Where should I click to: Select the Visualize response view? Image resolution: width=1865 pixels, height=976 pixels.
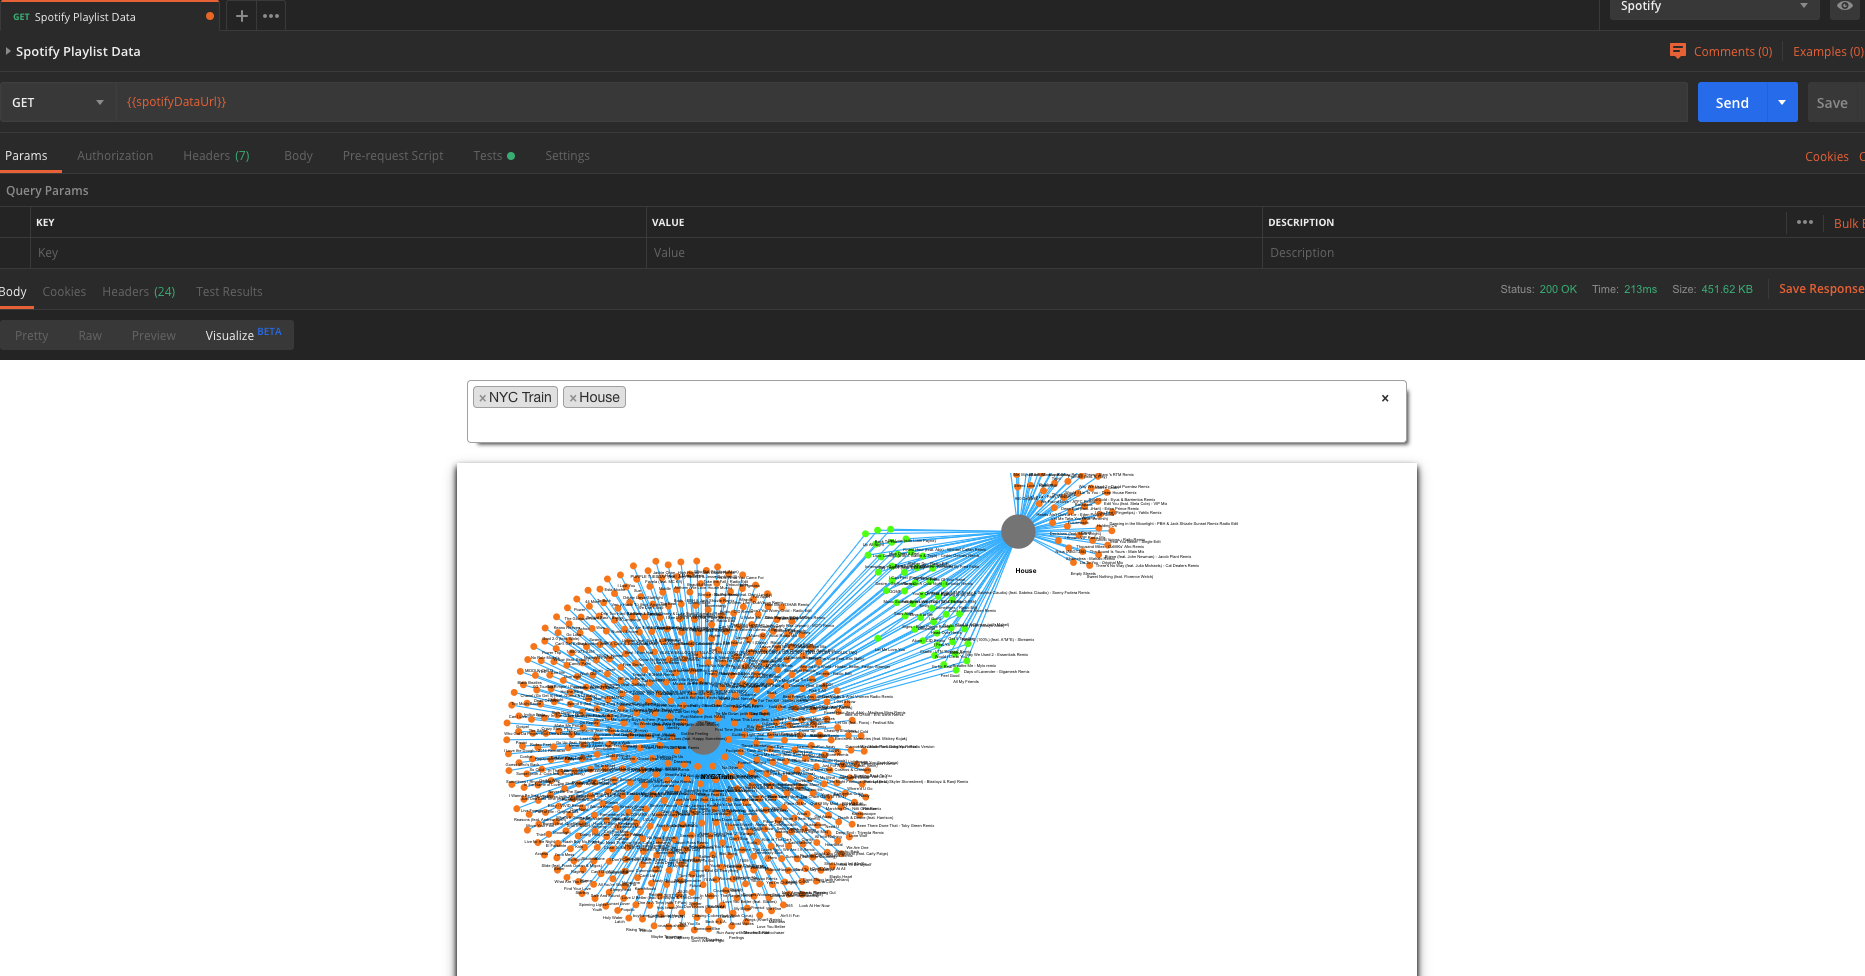pyautogui.click(x=243, y=335)
